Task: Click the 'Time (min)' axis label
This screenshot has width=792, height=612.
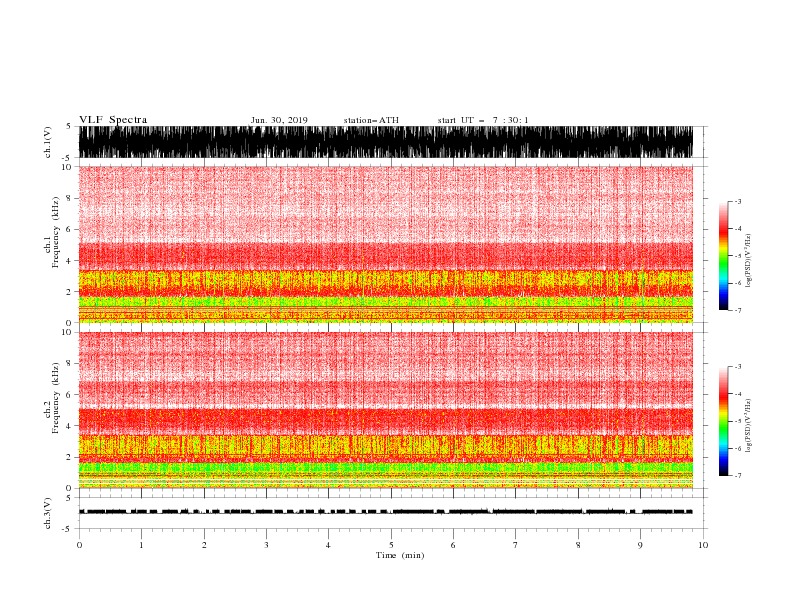Action: 400,555
